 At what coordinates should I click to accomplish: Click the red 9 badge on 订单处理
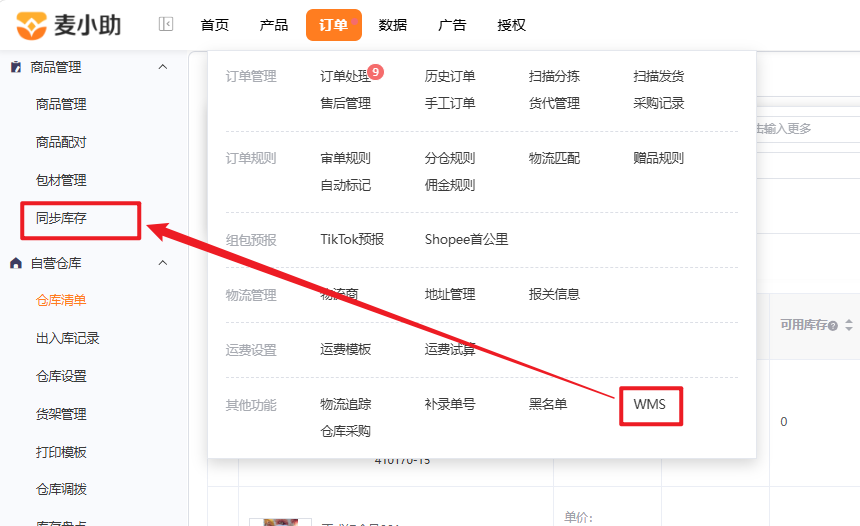(375, 72)
